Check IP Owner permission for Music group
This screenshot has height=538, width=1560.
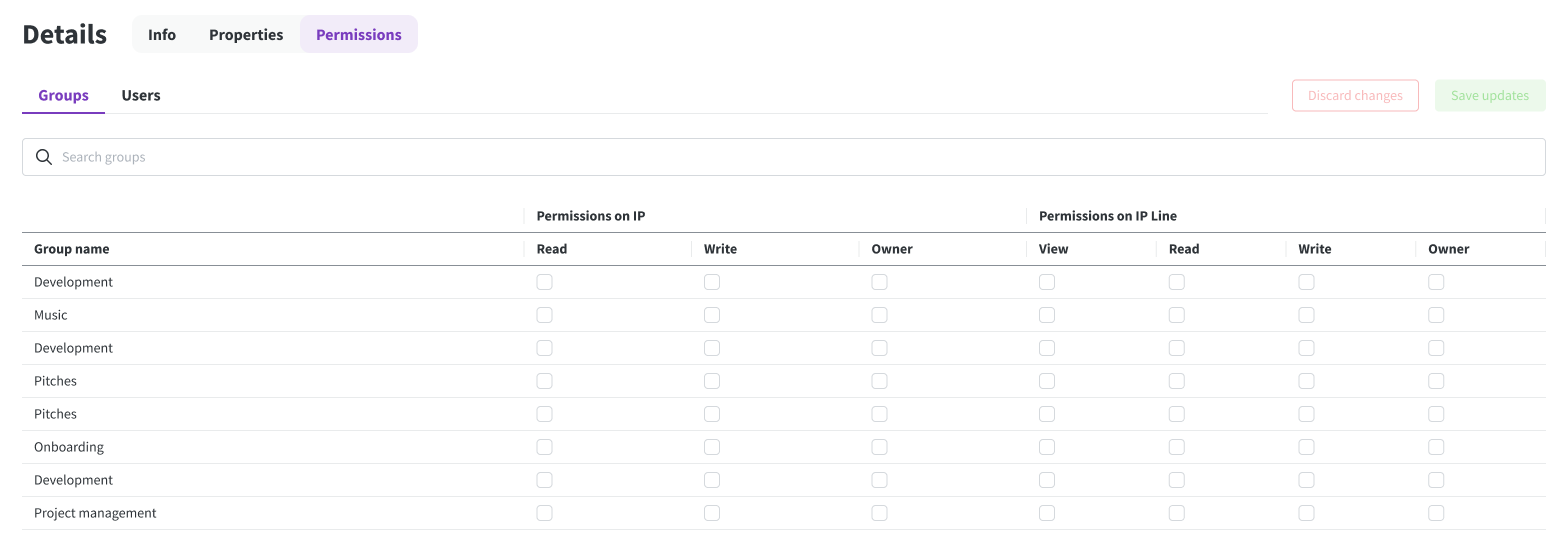point(879,315)
